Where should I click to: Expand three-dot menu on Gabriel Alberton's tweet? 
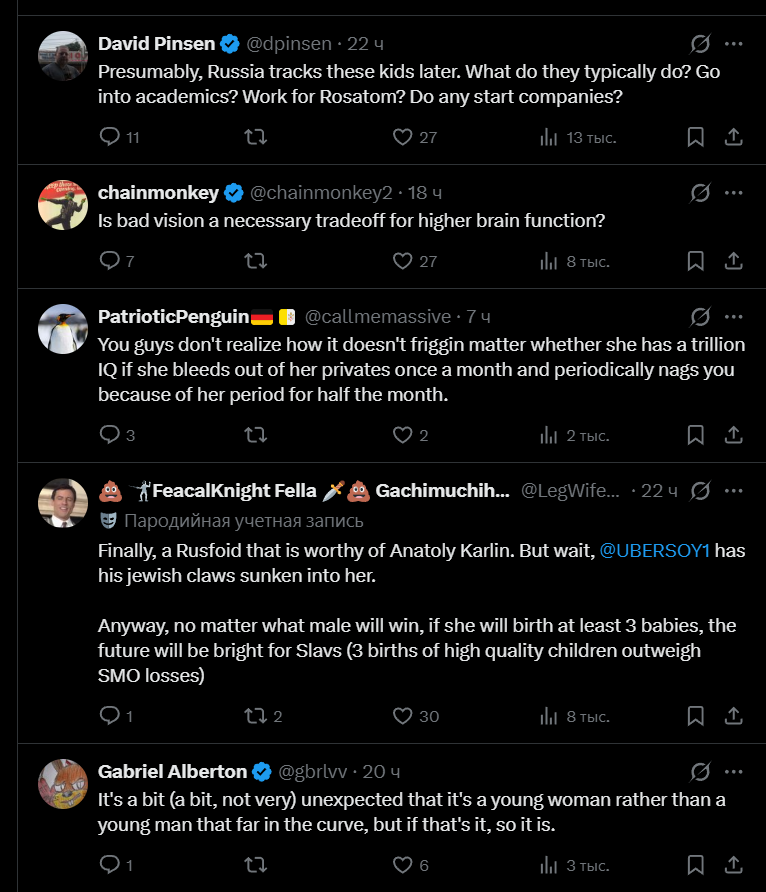[x=734, y=772]
